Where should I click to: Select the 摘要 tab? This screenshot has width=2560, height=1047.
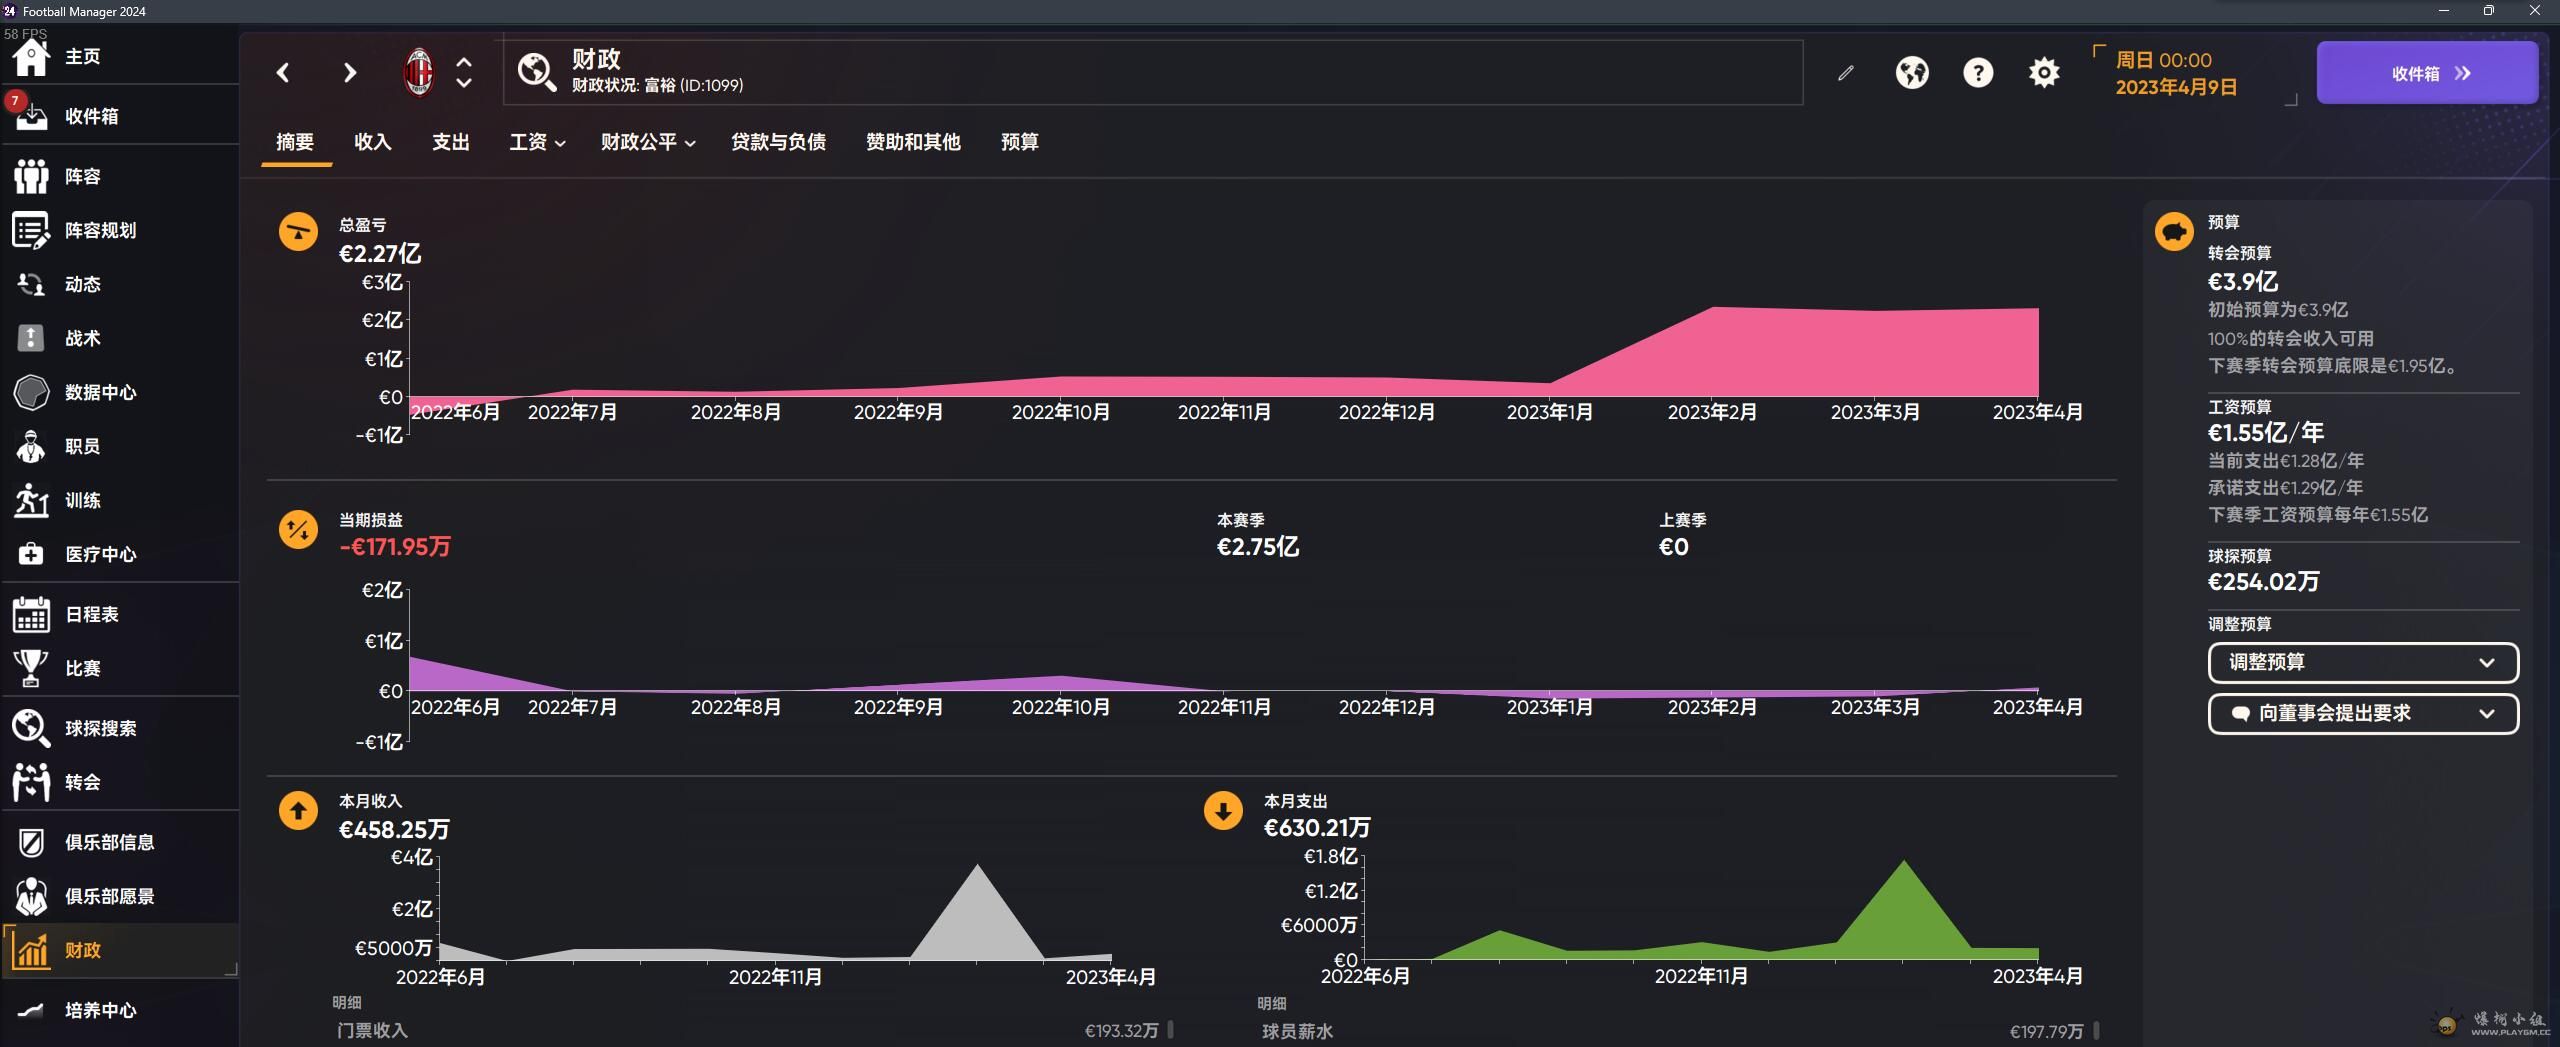tap(295, 142)
